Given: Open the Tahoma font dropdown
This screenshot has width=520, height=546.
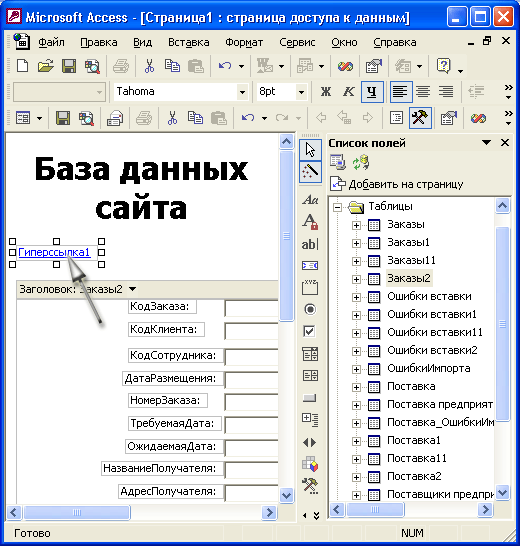Looking at the screenshot, I should pyautogui.click(x=242, y=92).
